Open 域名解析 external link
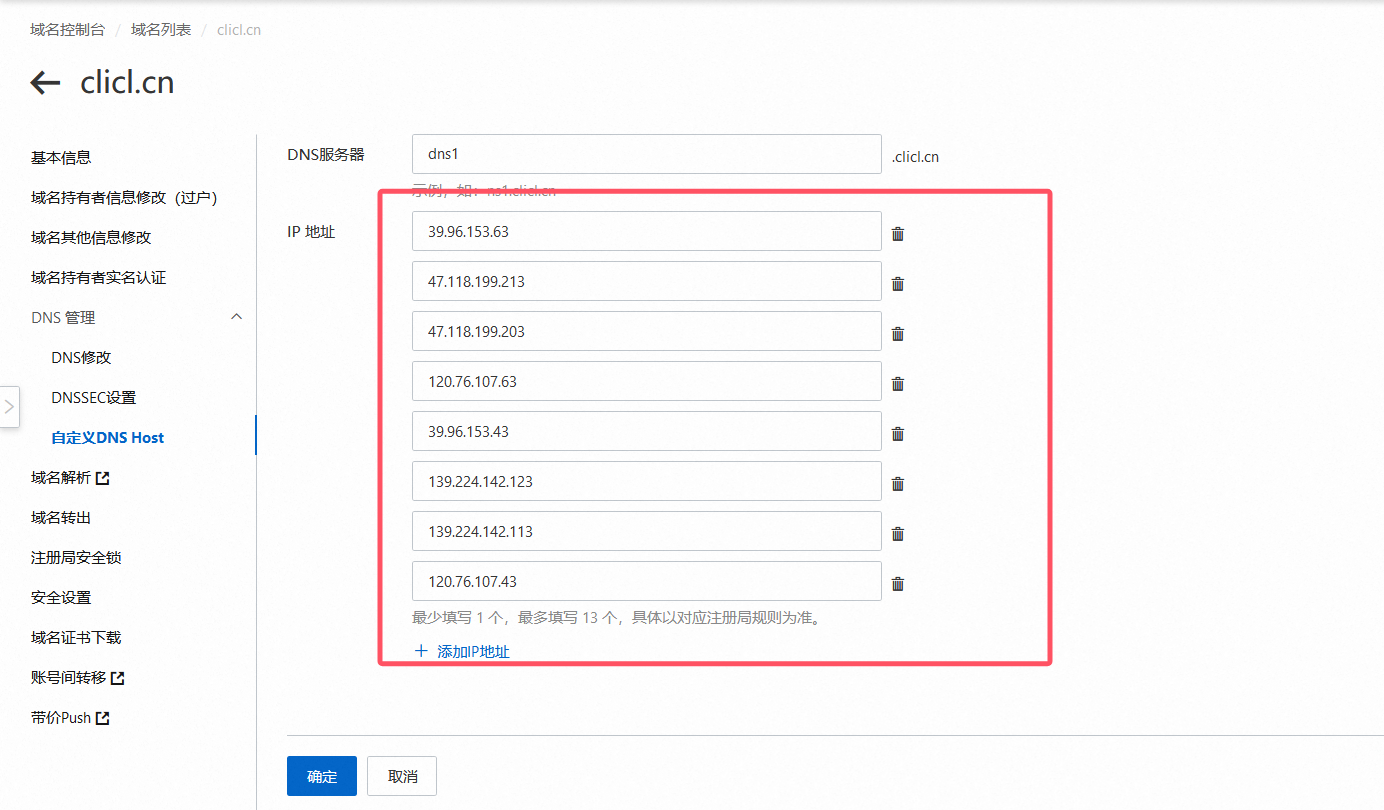The image size is (1384, 810). 70,478
